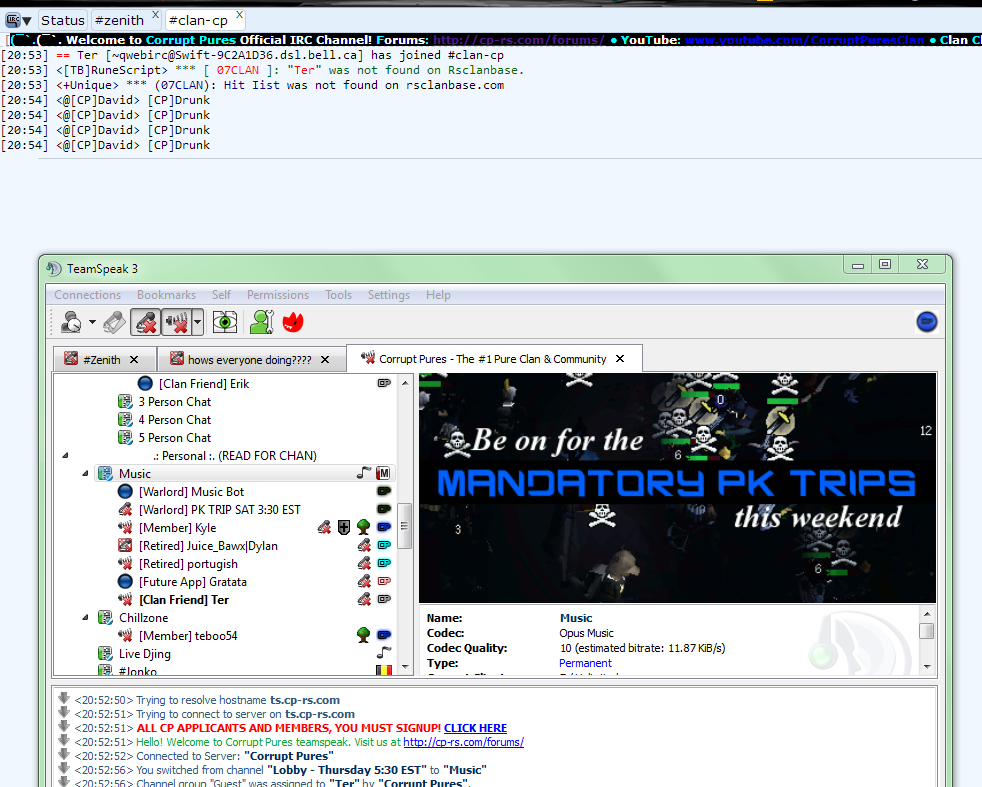The image size is (982, 787).
Task: Click the tree icon on teboo54's row
Action: coord(363,635)
